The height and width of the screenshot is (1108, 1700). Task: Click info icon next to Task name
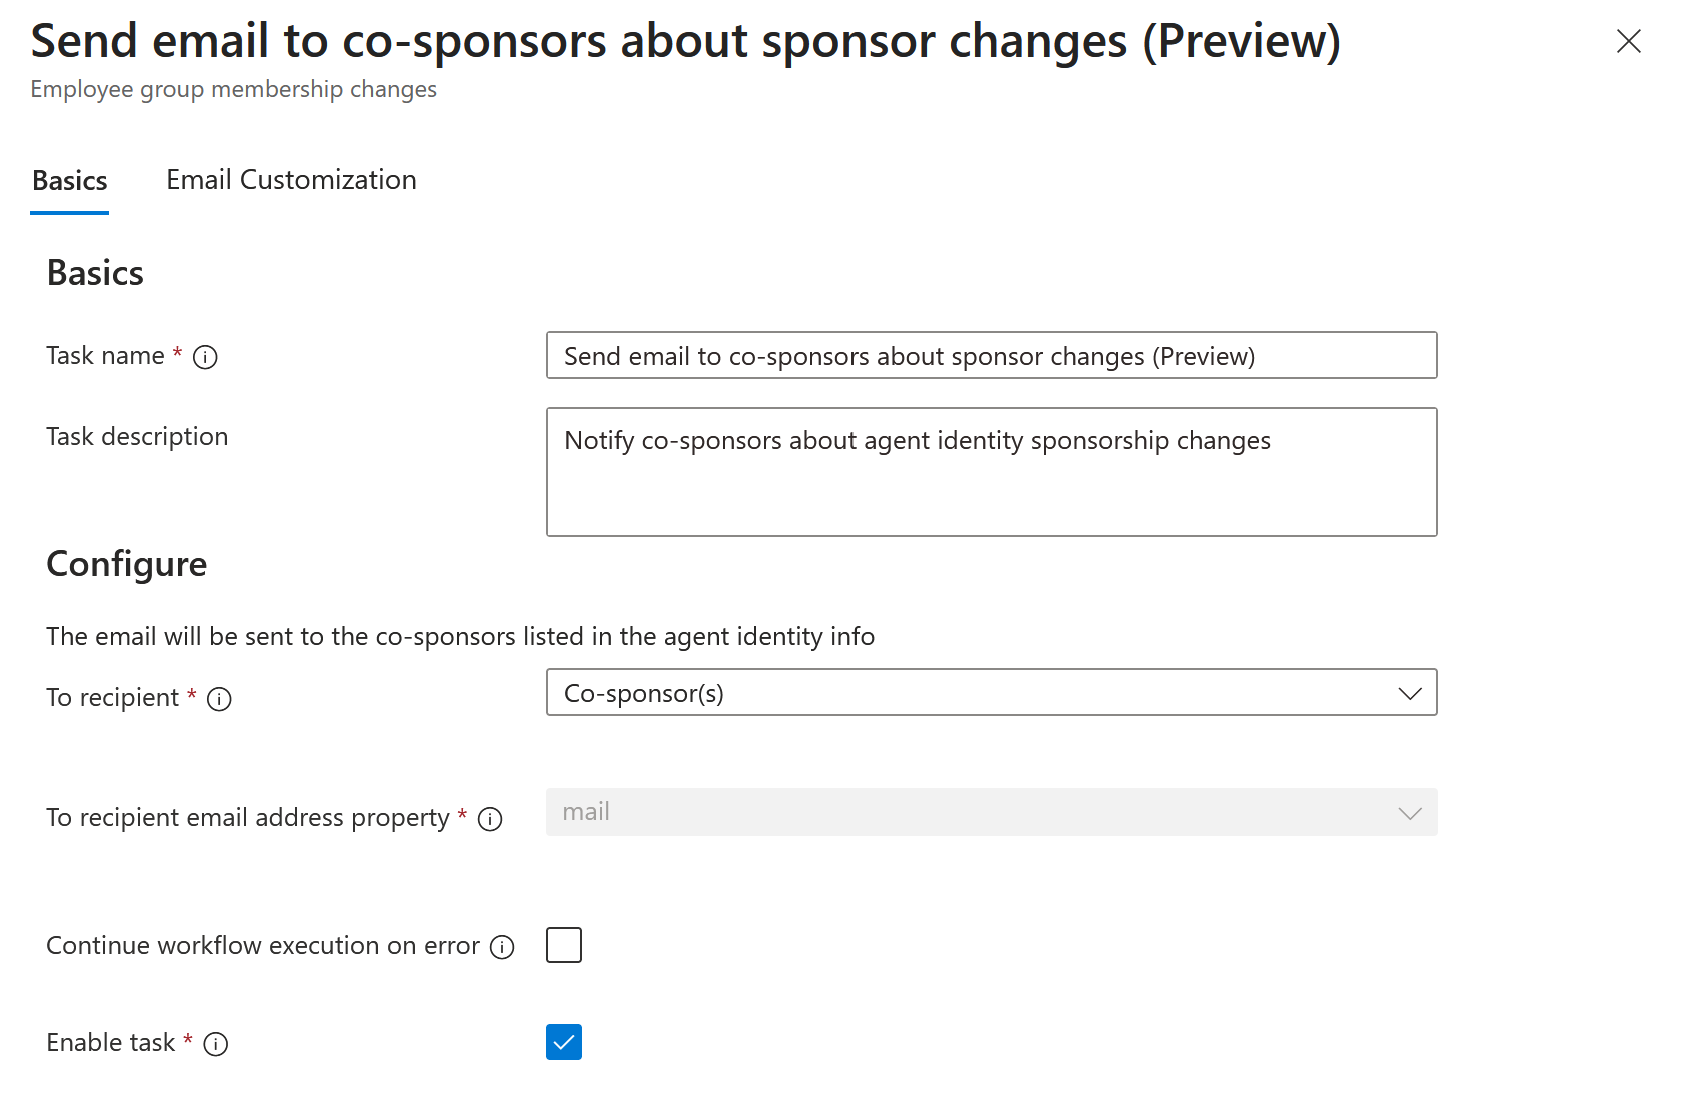coord(205,356)
